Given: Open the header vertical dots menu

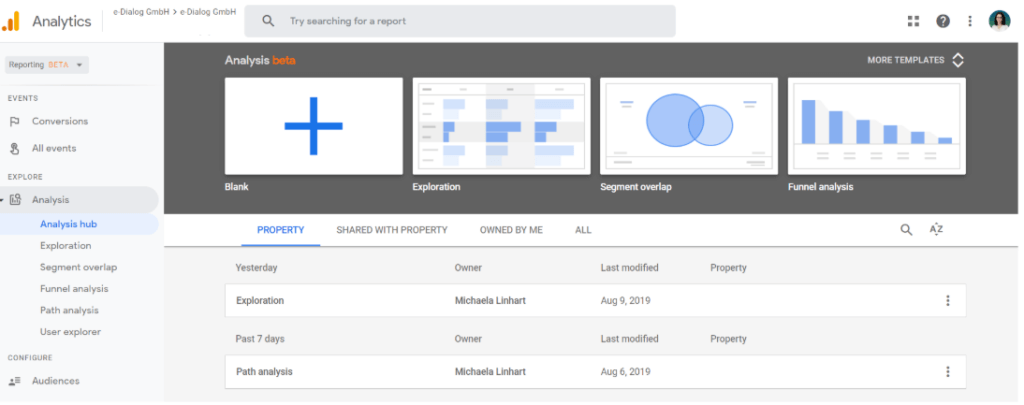Looking at the screenshot, I should tap(969, 21).
